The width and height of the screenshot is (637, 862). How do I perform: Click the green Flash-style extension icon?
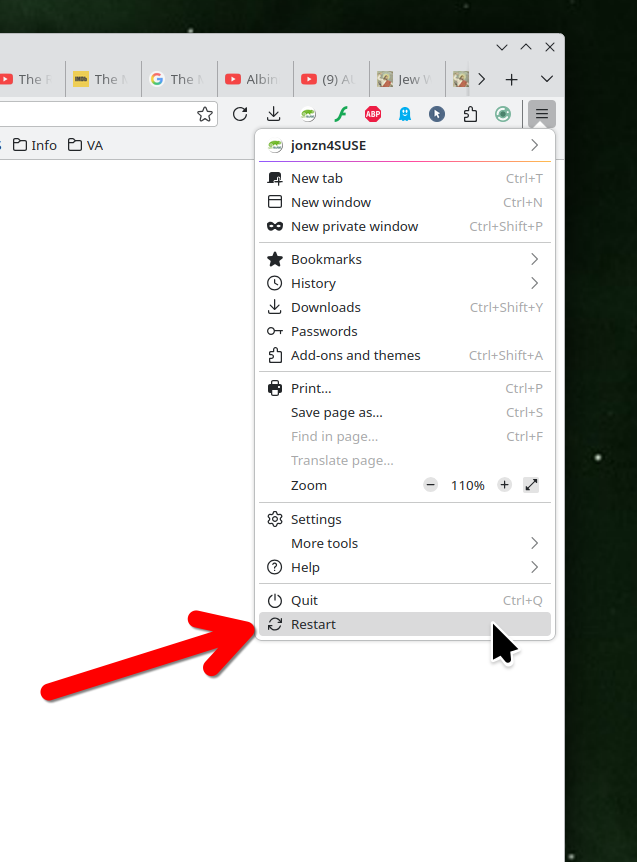[341, 114]
